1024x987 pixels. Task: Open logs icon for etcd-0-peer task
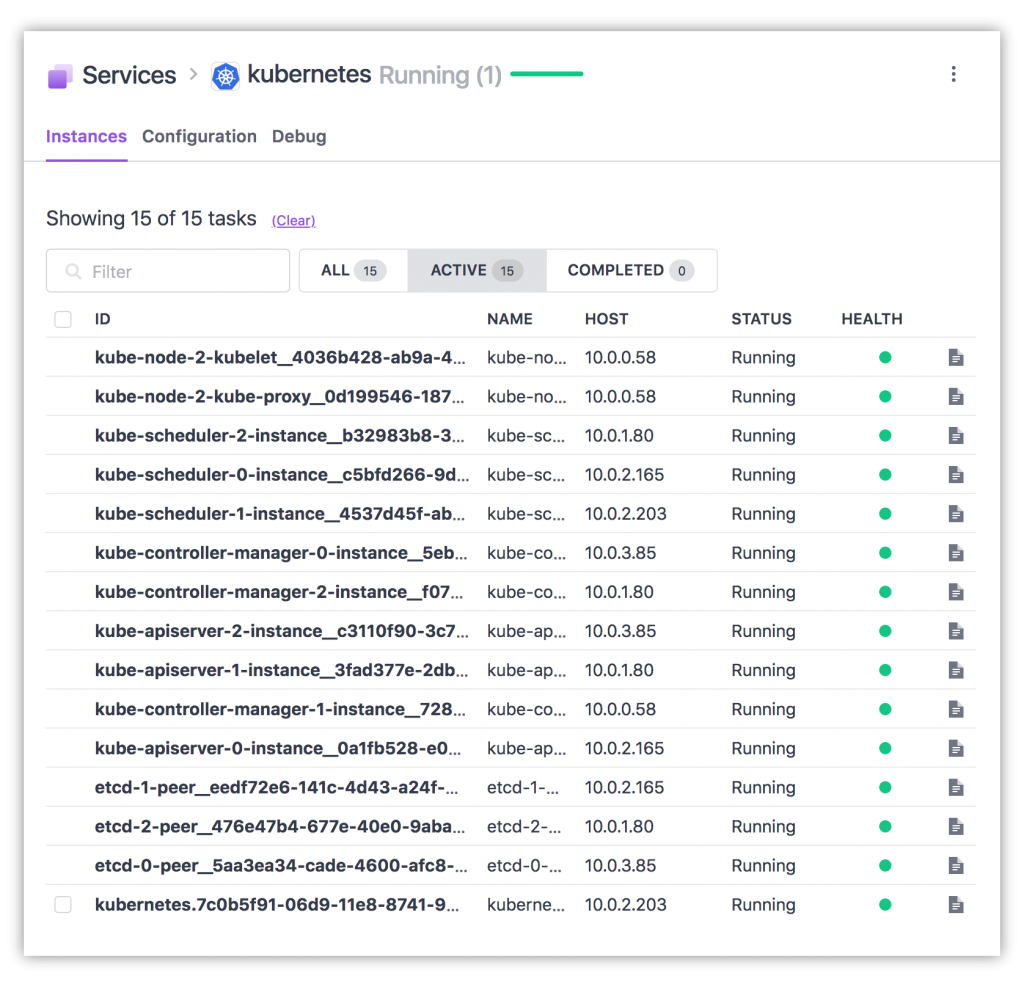[x=955, y=866]
